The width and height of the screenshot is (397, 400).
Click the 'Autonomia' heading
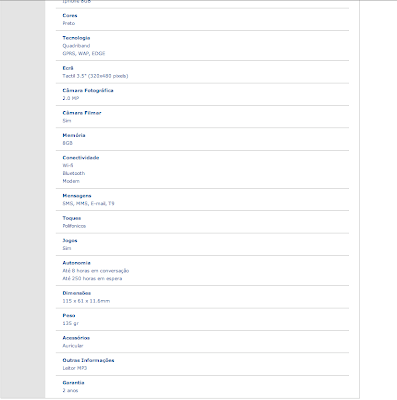point(76,263)
